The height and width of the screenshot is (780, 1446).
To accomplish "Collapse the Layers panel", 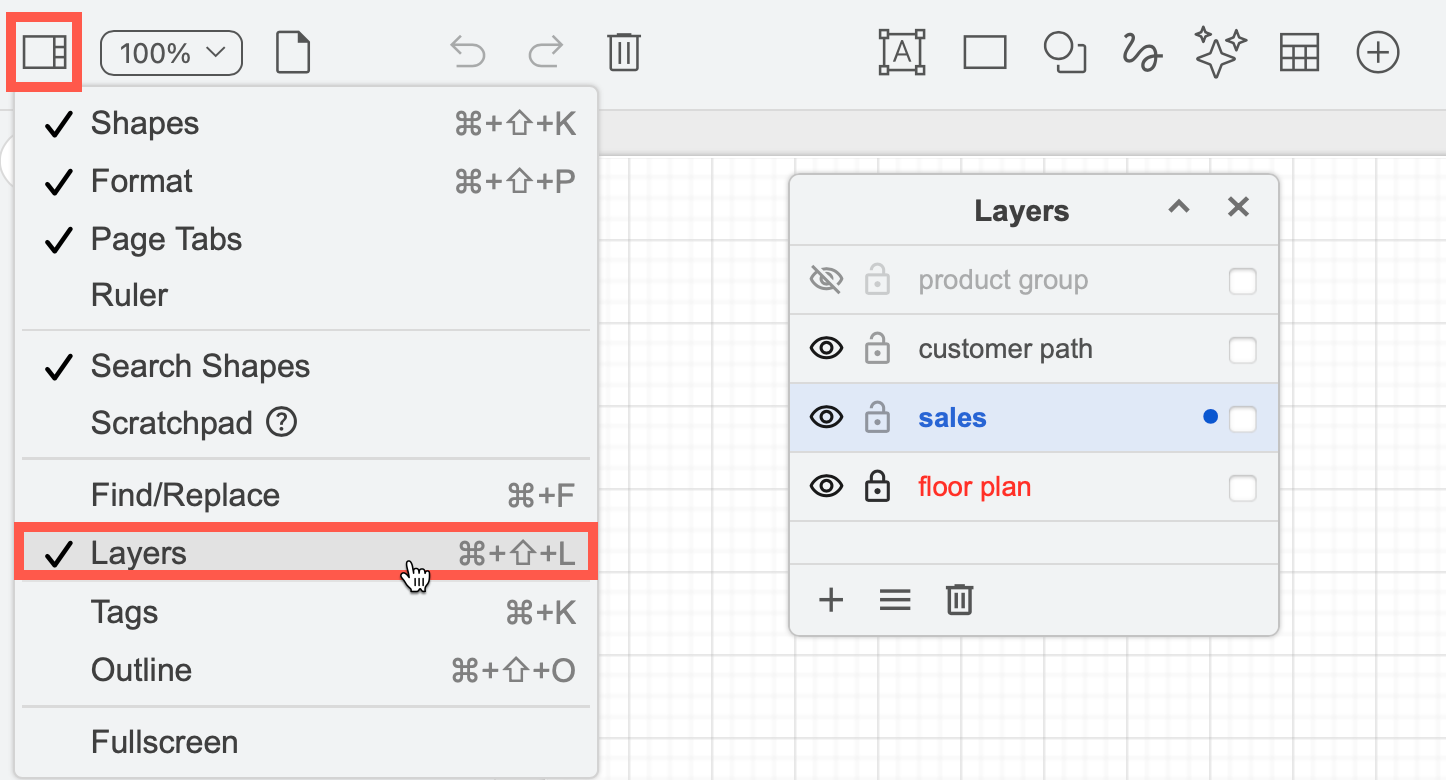I will tap(1178, 207).
